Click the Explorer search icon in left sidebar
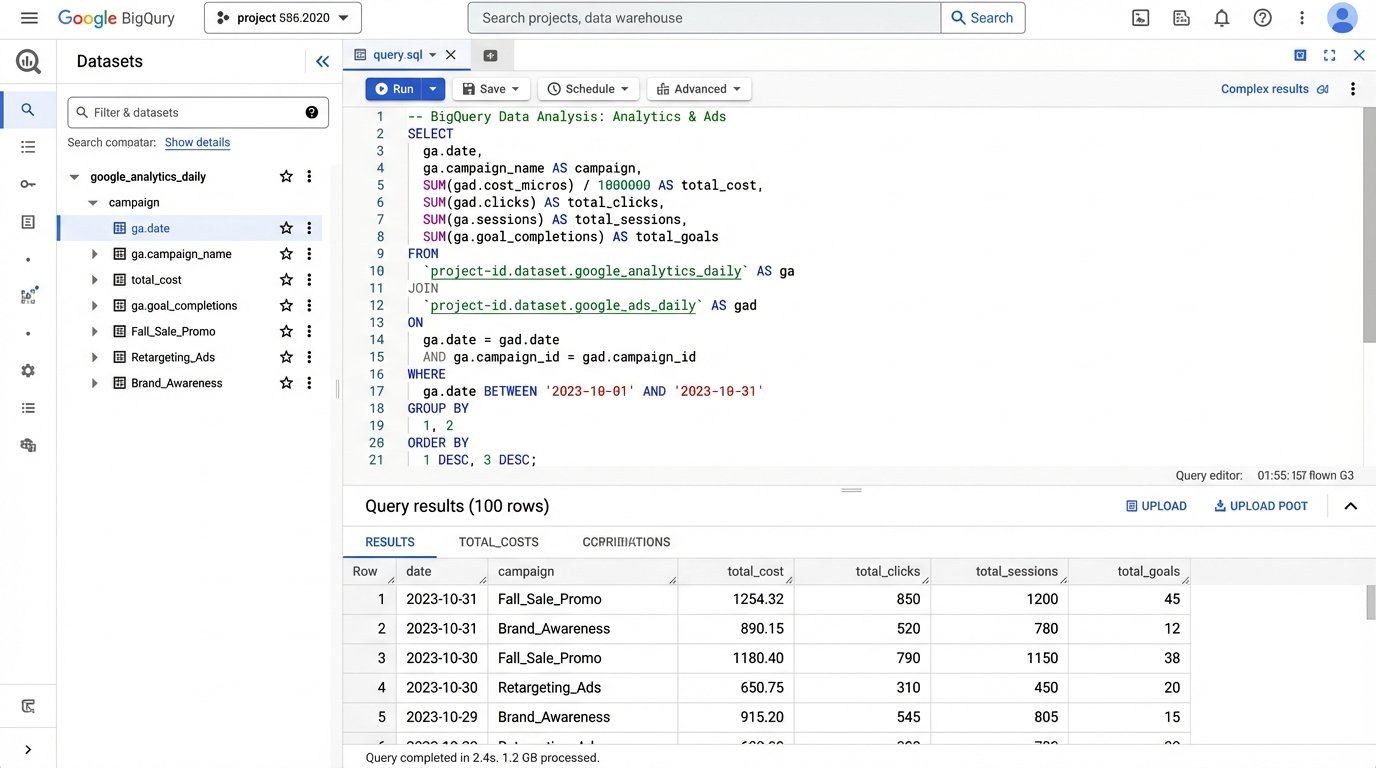 pyautogui.click(x=27, y=109)
